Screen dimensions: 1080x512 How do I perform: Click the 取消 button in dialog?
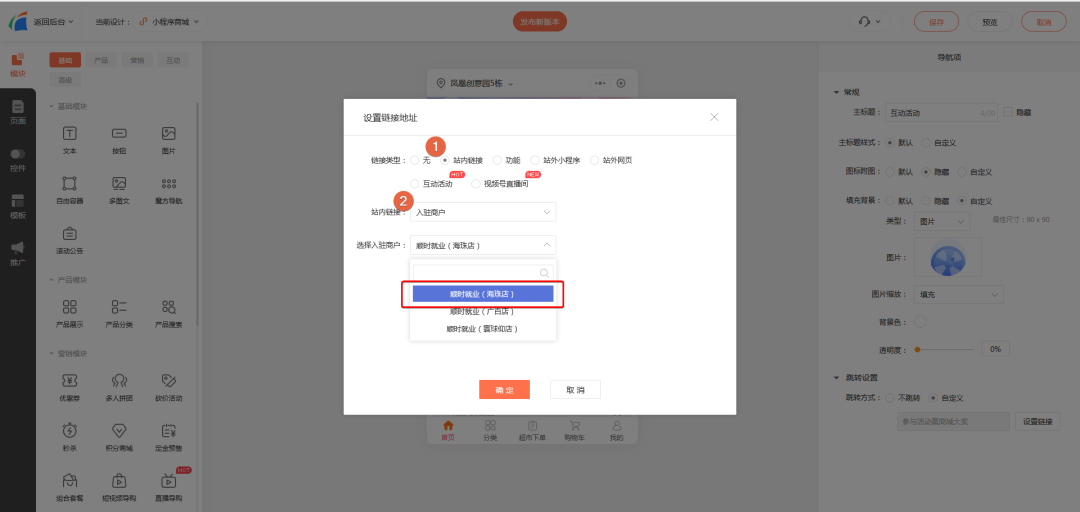point(575,389)
